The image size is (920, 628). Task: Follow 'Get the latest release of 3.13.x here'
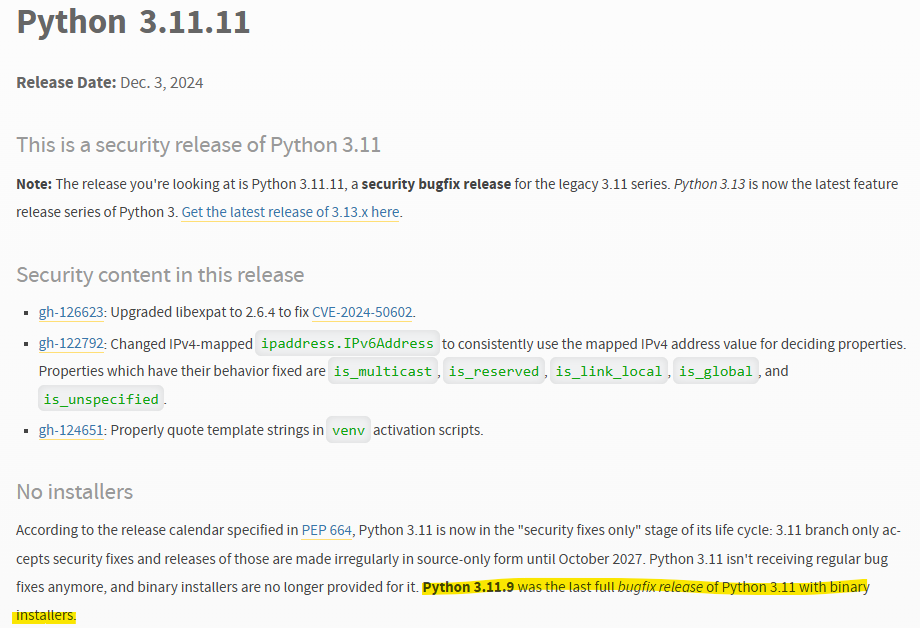290,212
